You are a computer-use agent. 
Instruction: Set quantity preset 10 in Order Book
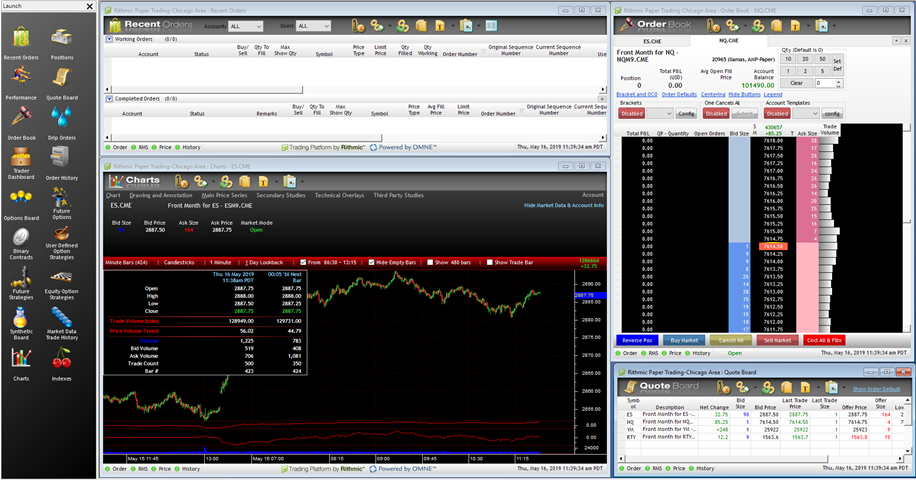788,59
